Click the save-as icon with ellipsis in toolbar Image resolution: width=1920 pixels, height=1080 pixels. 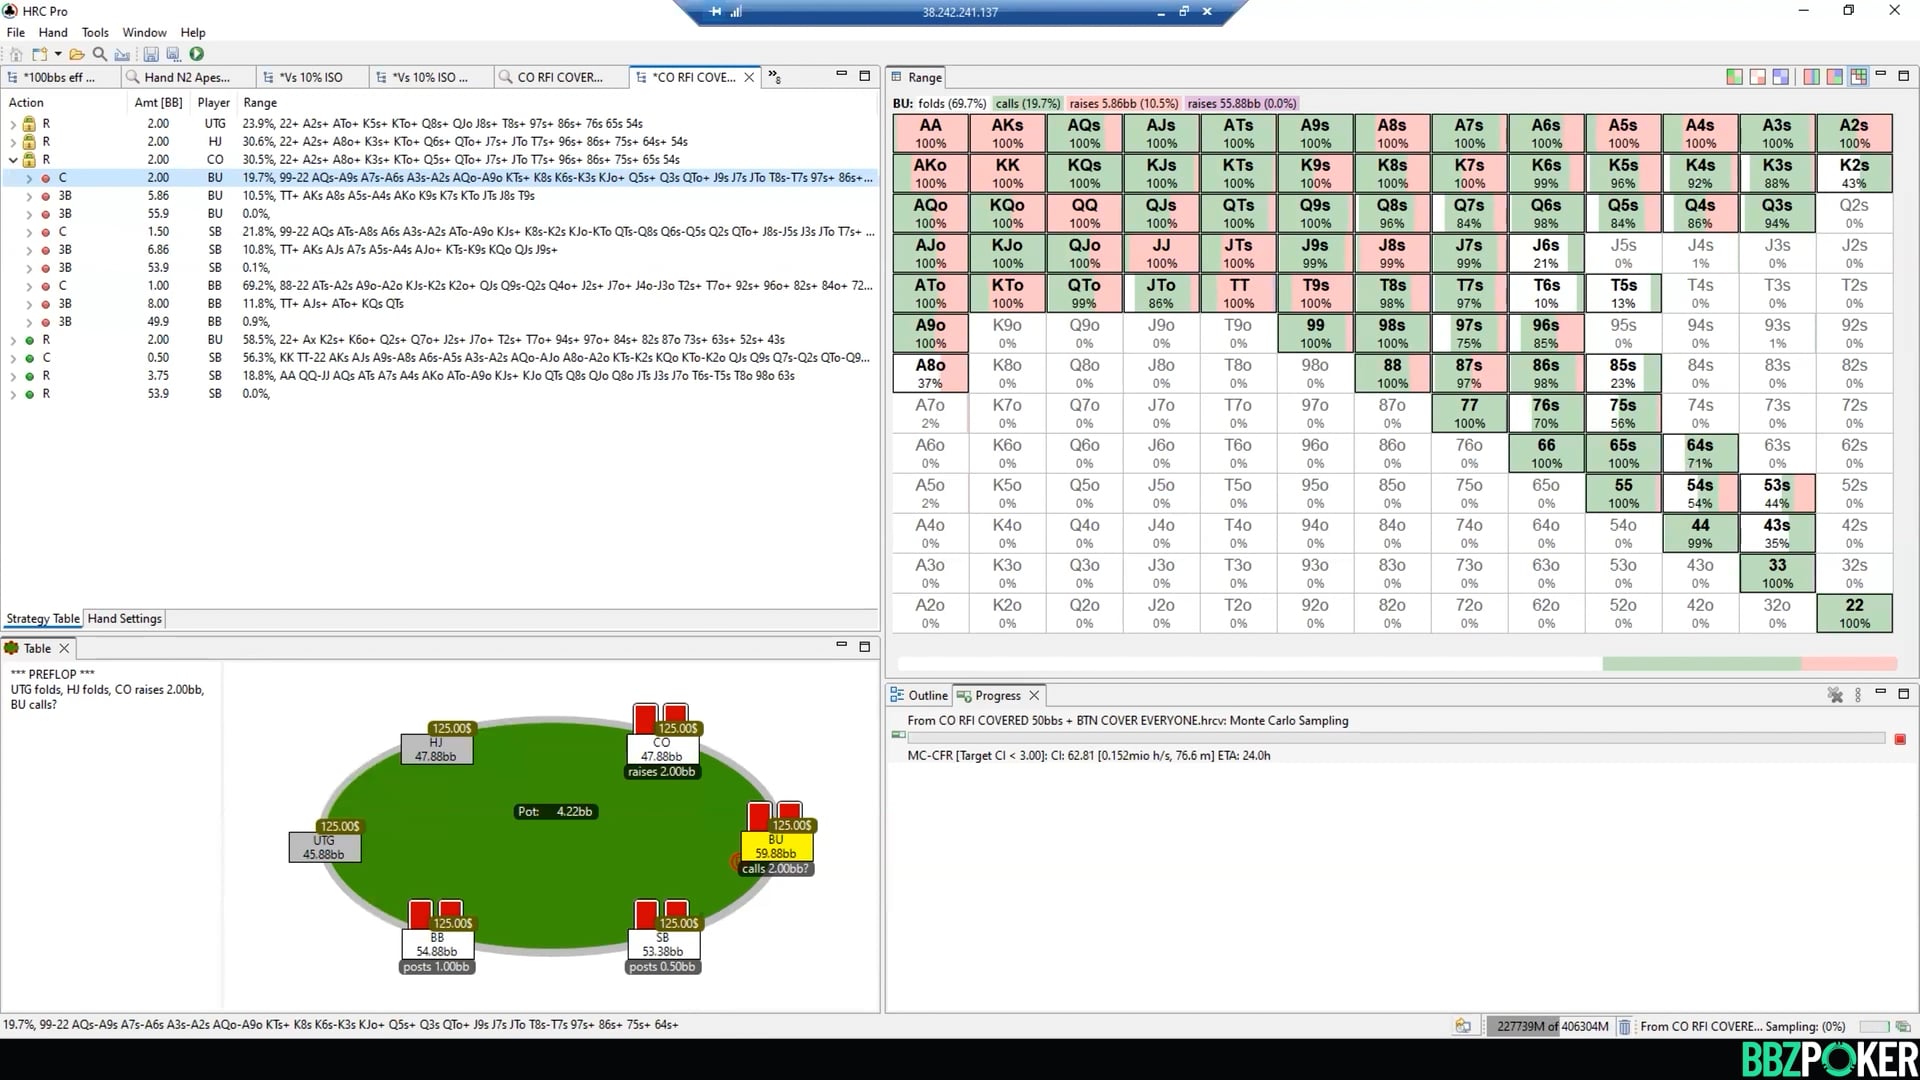pyautogui.click(x=172, y=55)
